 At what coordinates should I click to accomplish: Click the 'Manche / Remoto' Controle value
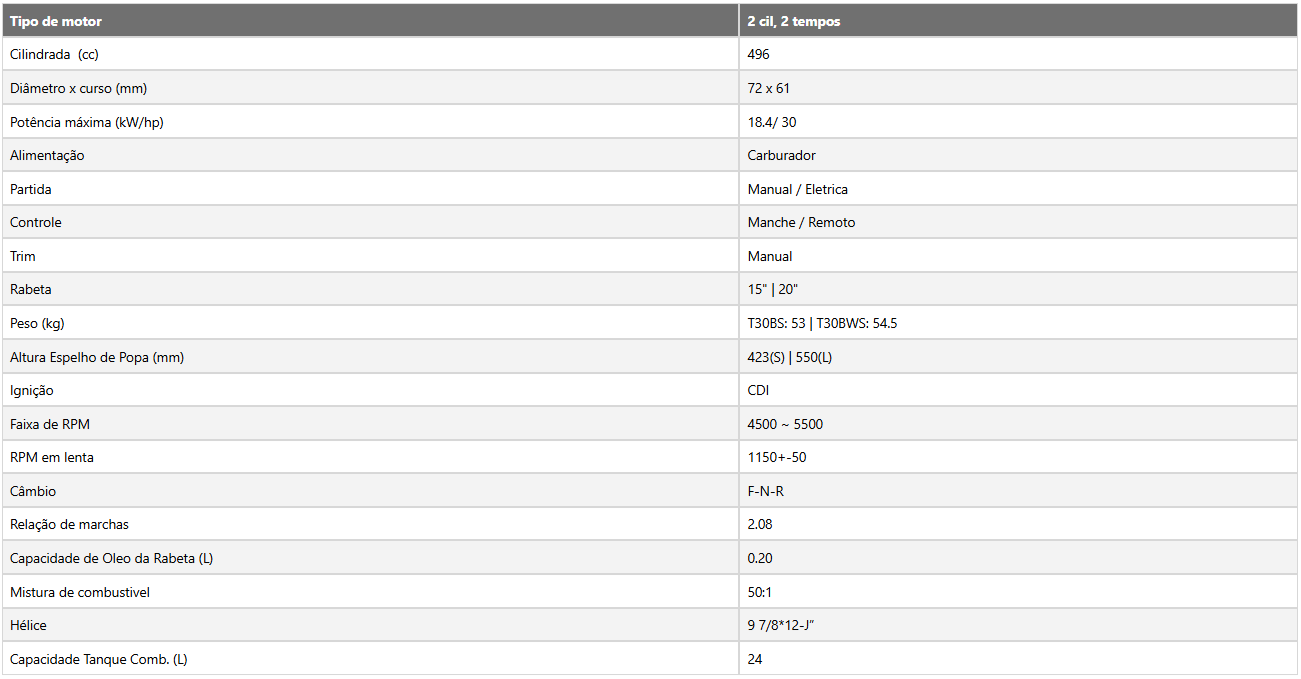click(x=801, y=222)
